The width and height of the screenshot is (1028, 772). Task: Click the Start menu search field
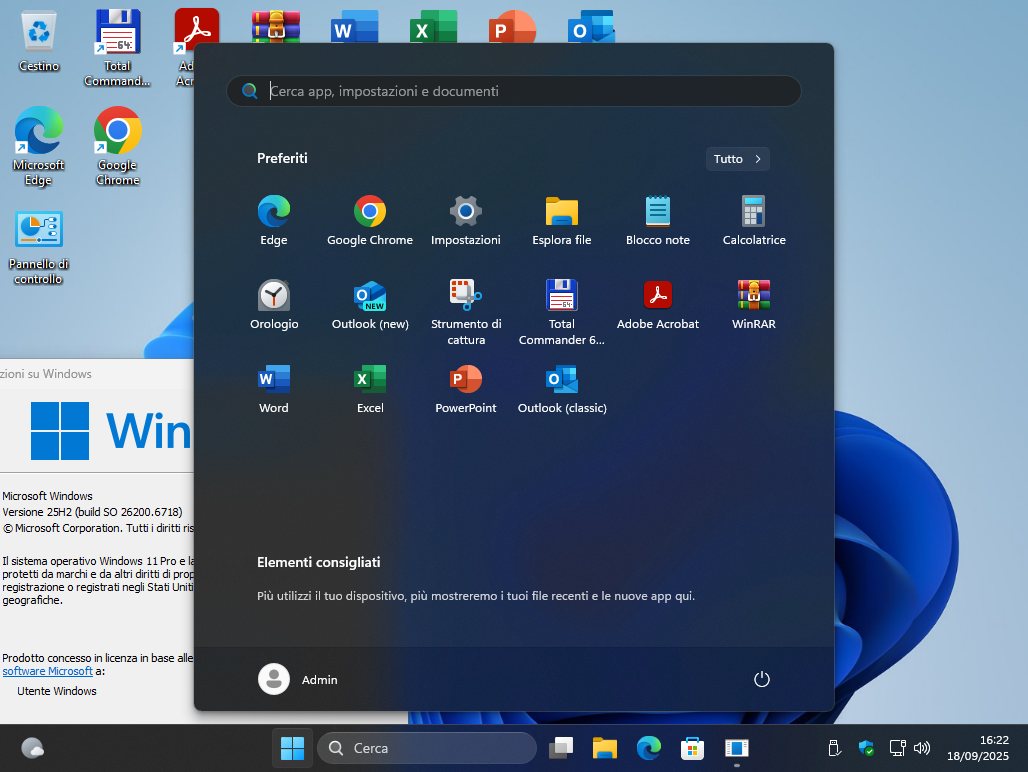[513, 91]
